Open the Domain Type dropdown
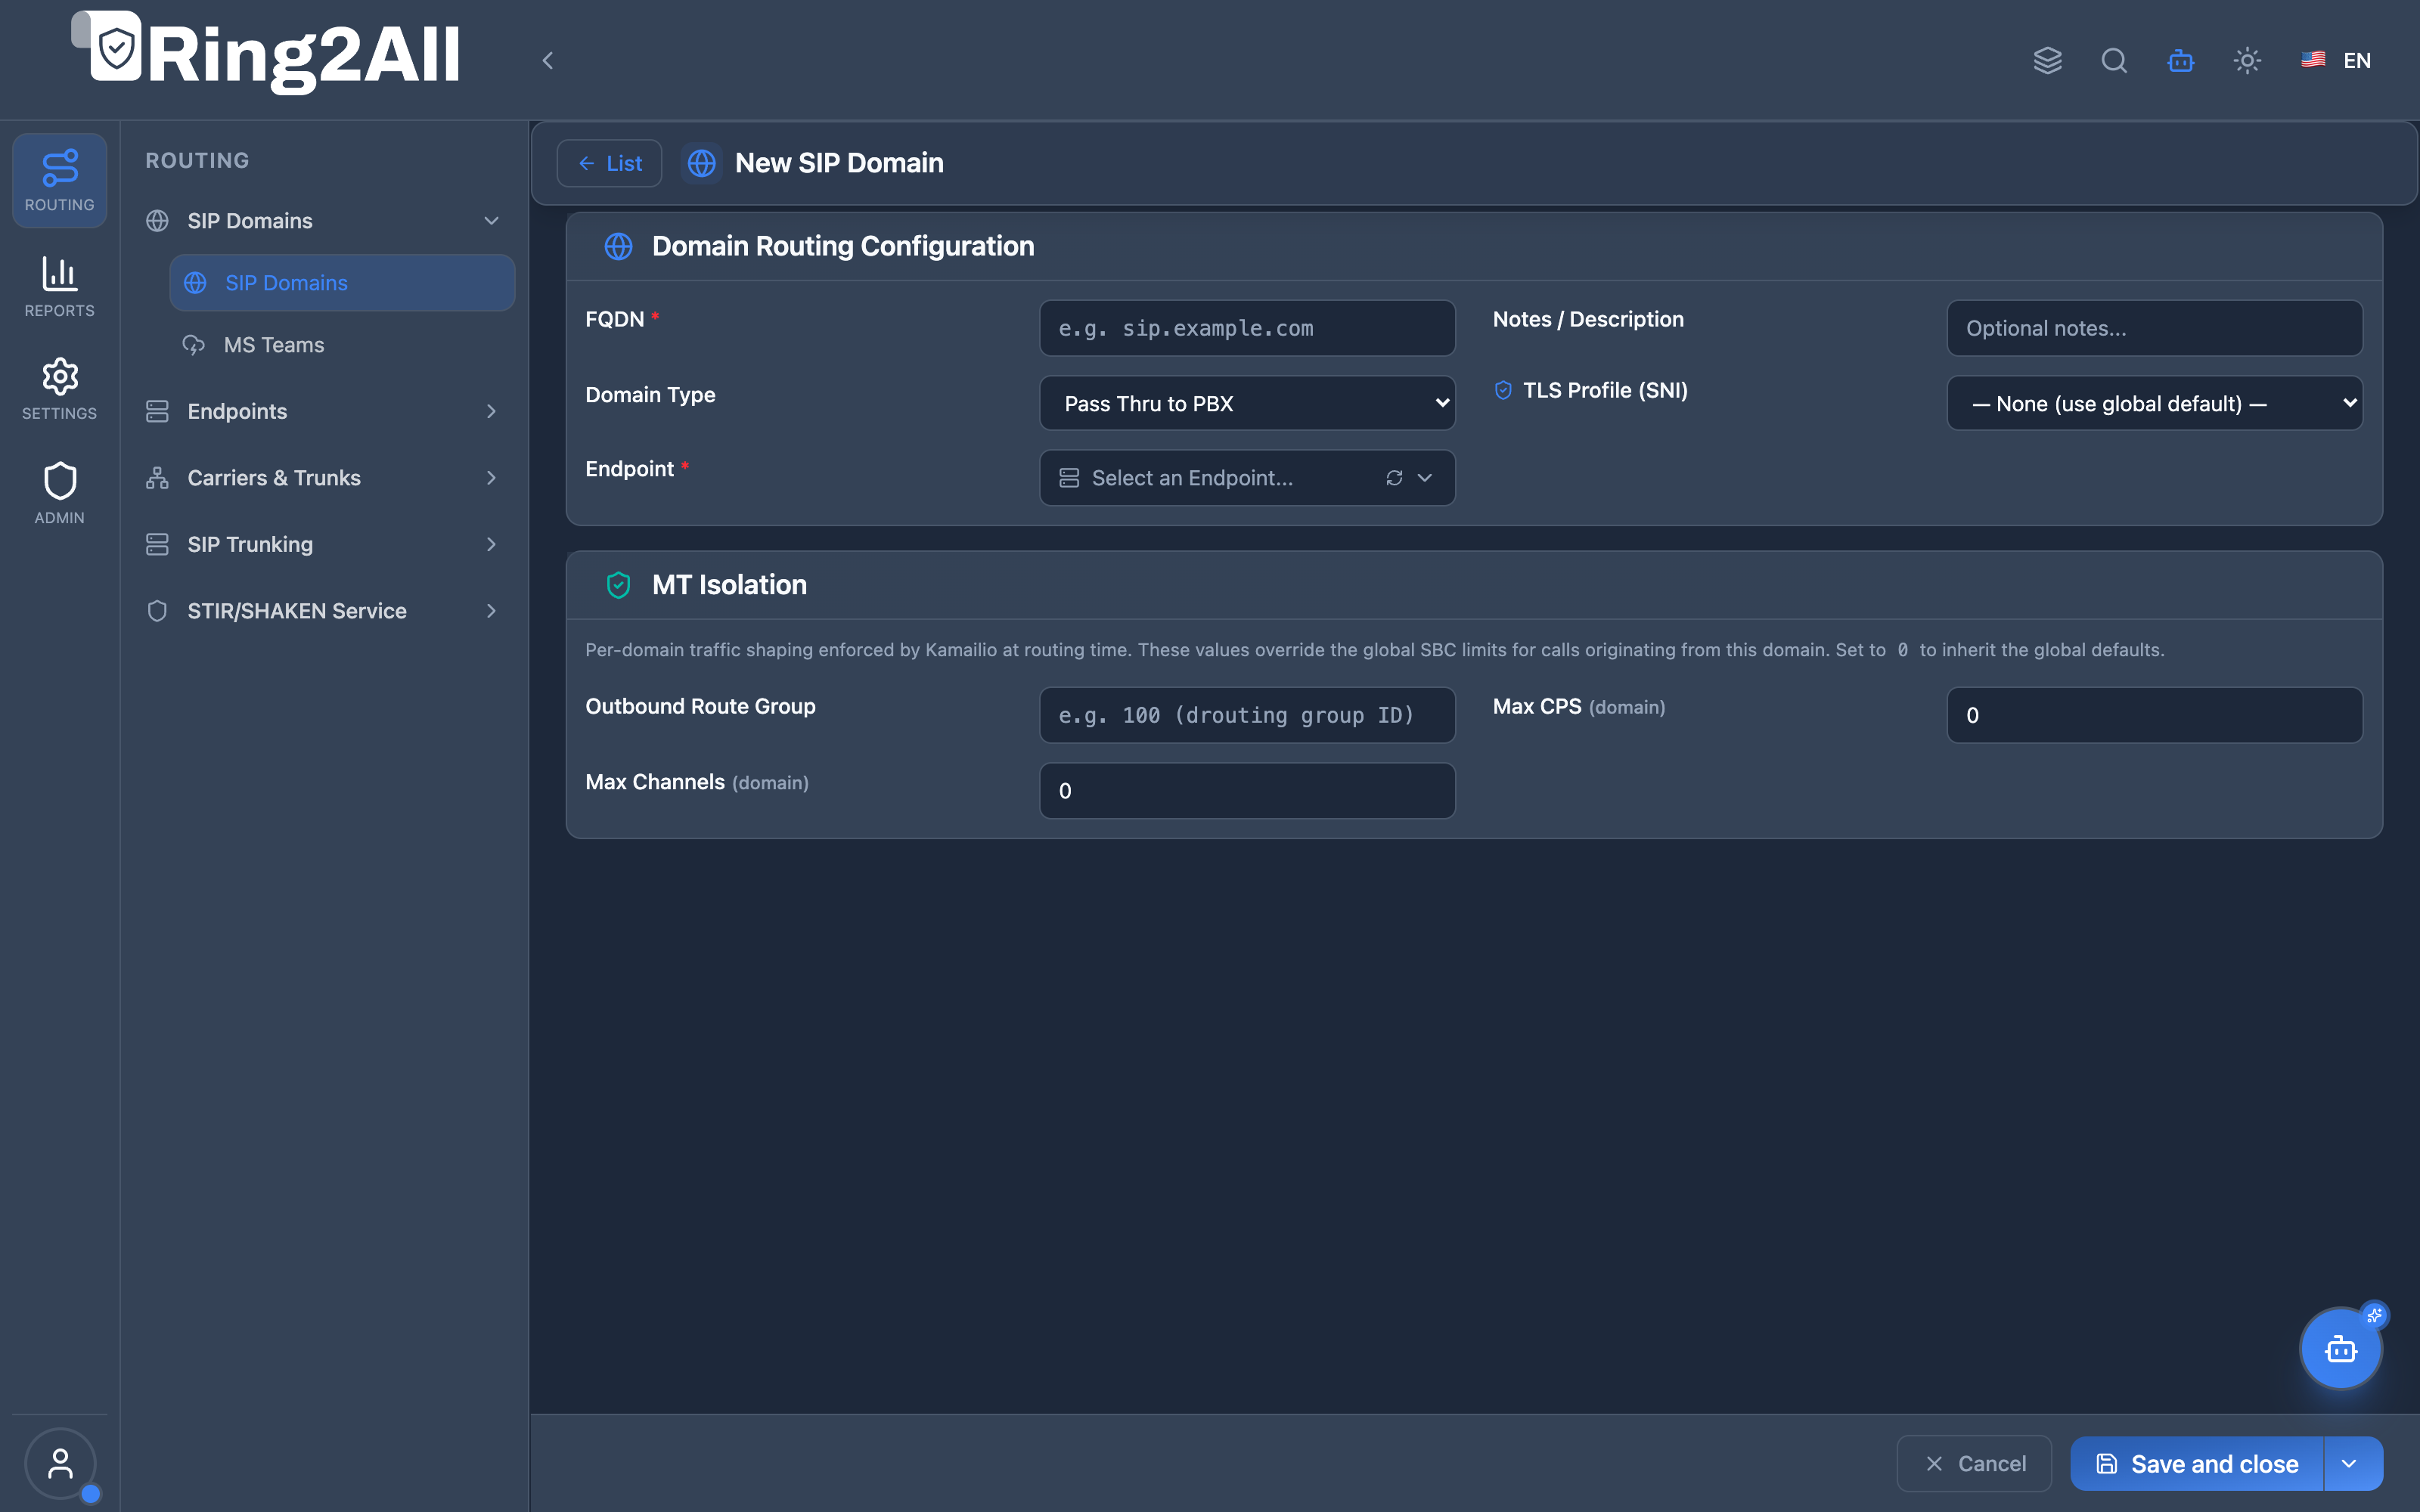The image size is (2420, 1512). click(1247, 404)
